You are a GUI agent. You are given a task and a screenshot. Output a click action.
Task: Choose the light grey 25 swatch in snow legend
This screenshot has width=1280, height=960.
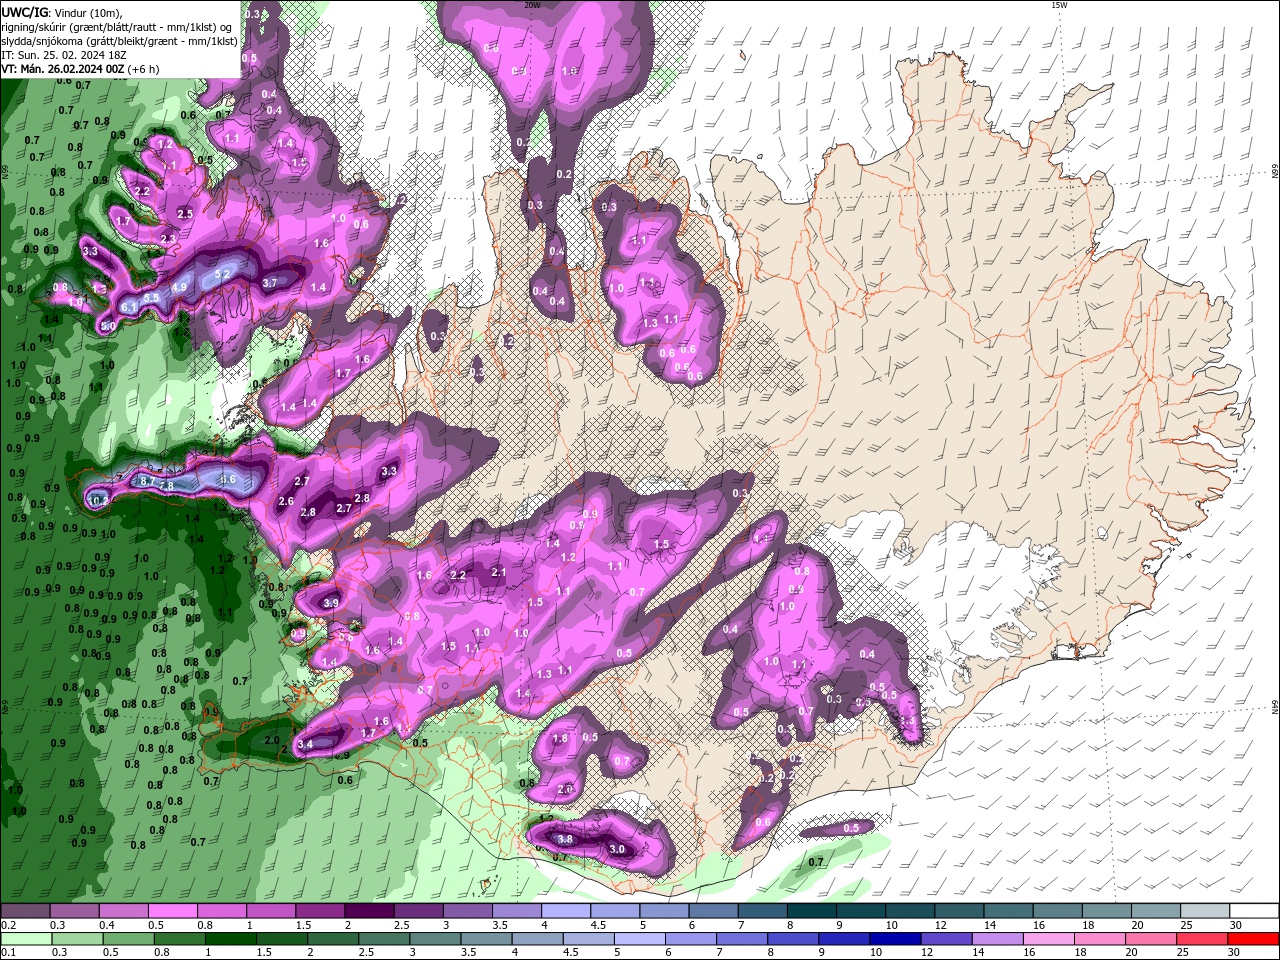pyautogui.click(x=1205, y=911)
